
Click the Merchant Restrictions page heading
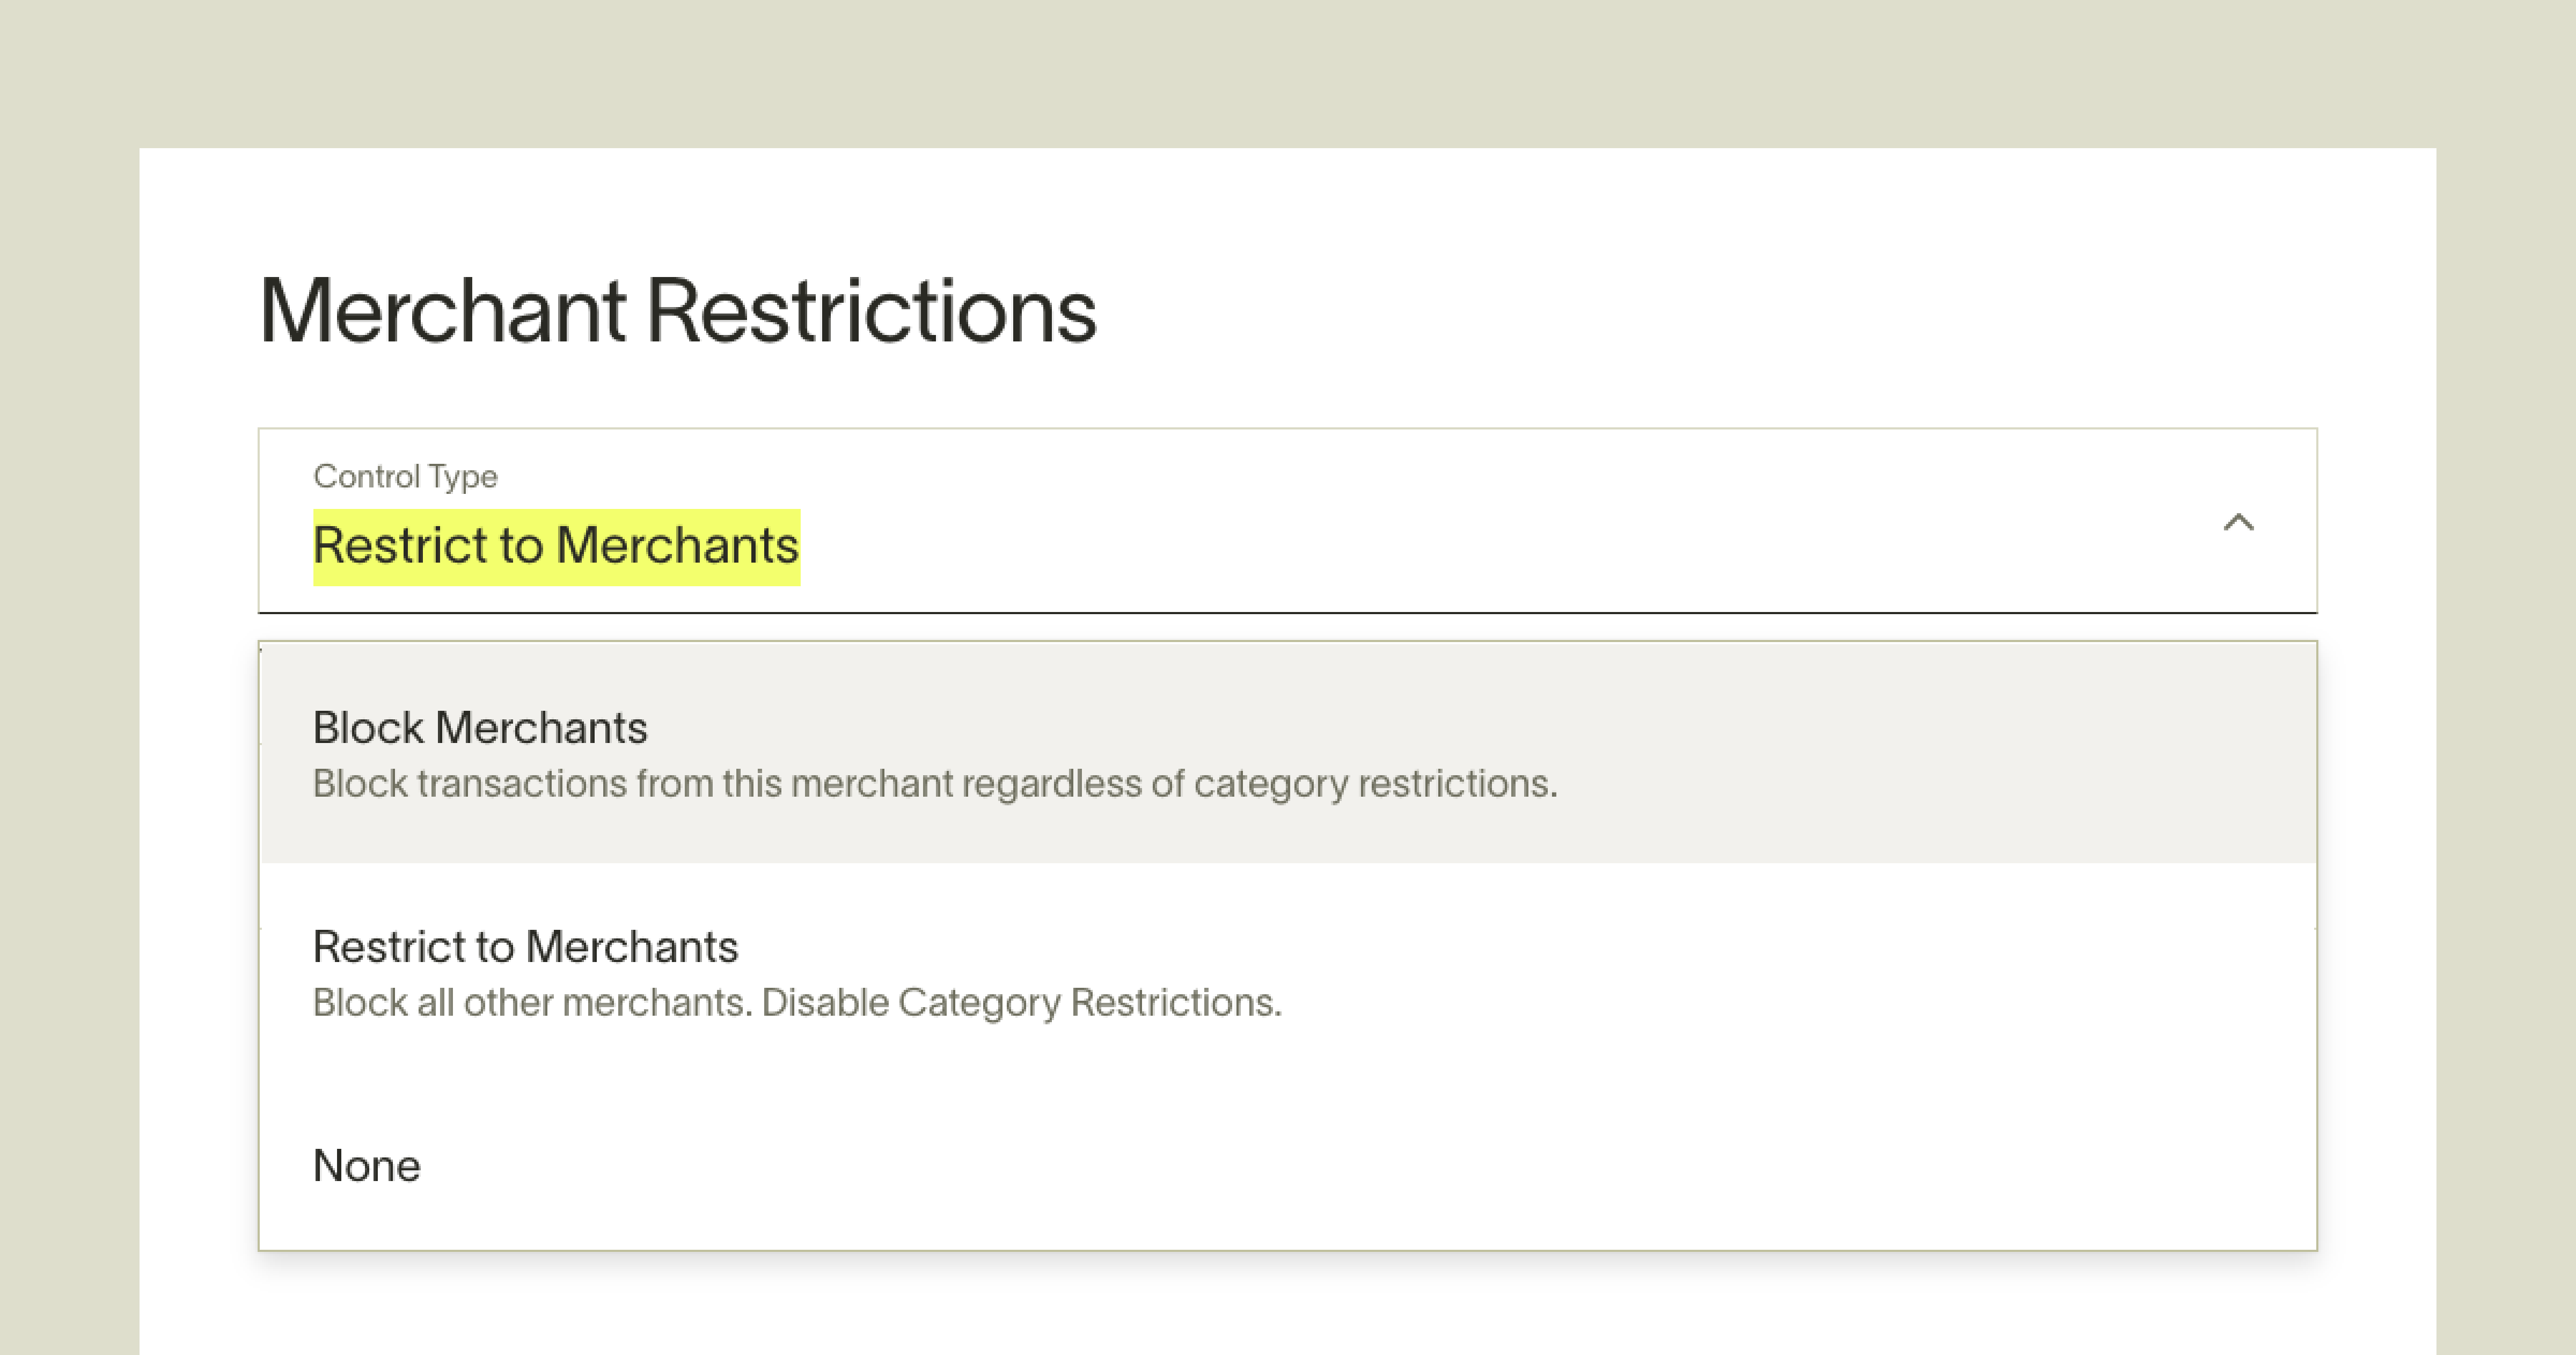[678, 311]
